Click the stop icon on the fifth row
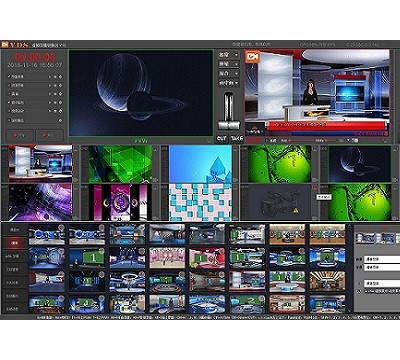400x360 pixels. (x=55, y=111)
